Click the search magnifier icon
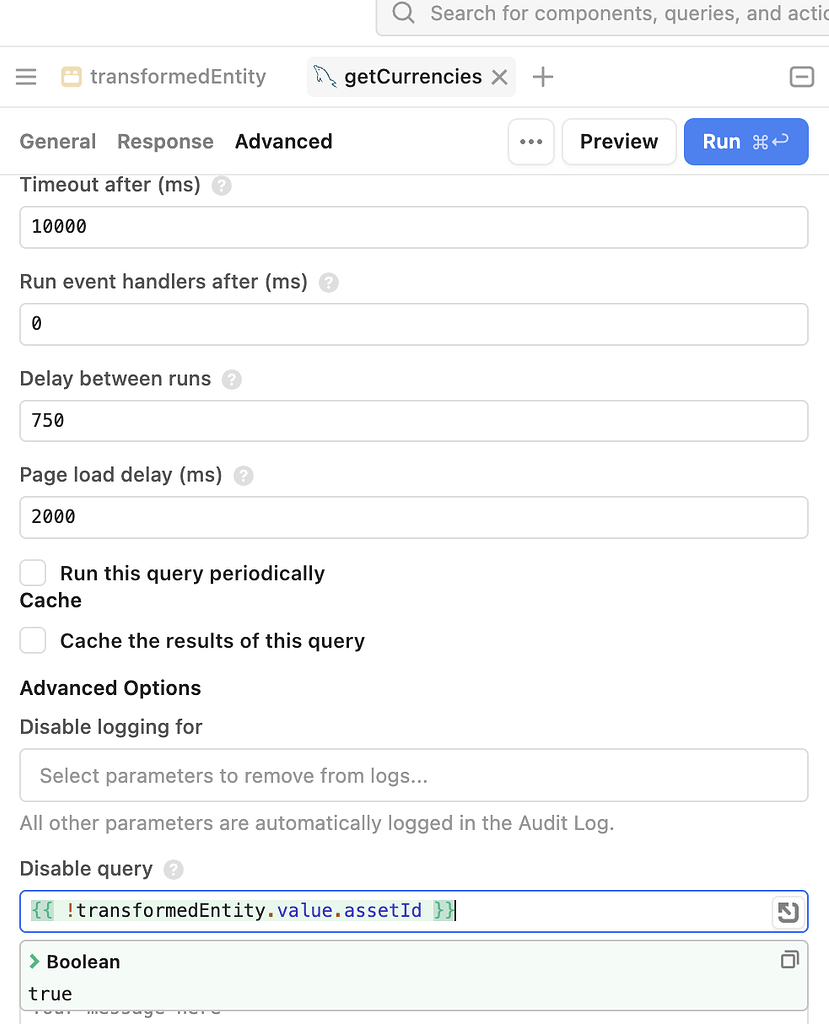The width and height of the screenshot is (829, 1024). click(x=404, y=12)
